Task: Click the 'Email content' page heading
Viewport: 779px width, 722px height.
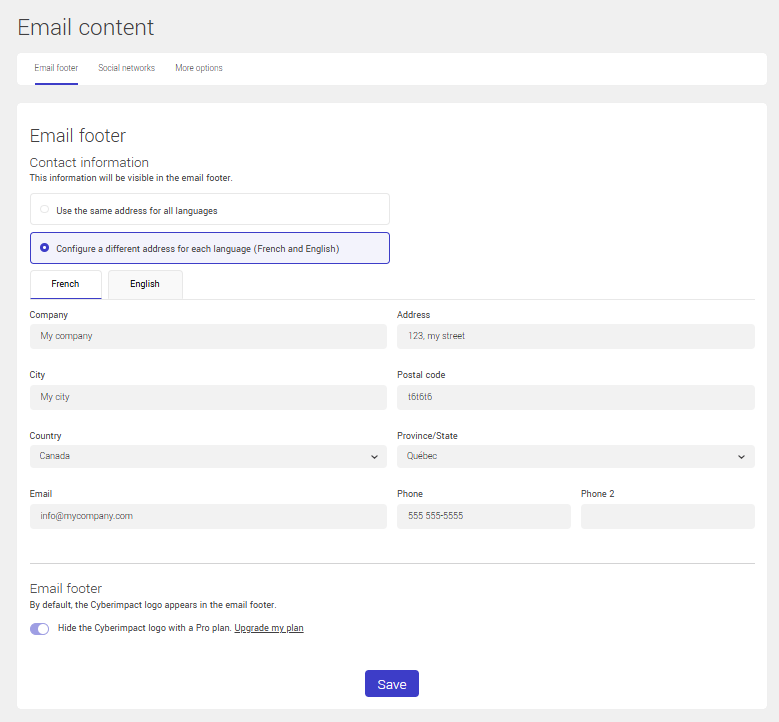Action: coord(86,27)
